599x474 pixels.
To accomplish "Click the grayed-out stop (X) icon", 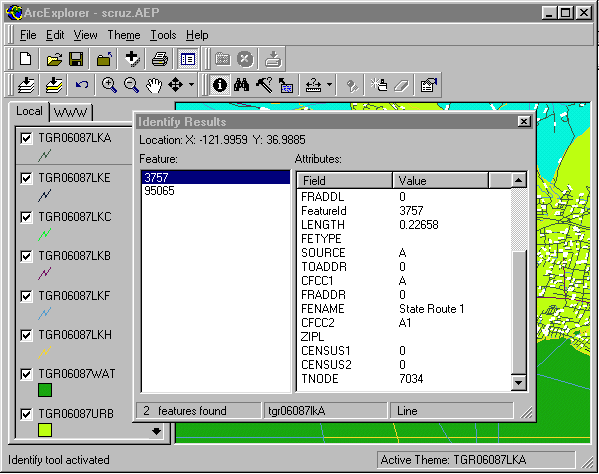I will (x=245, y=59).
